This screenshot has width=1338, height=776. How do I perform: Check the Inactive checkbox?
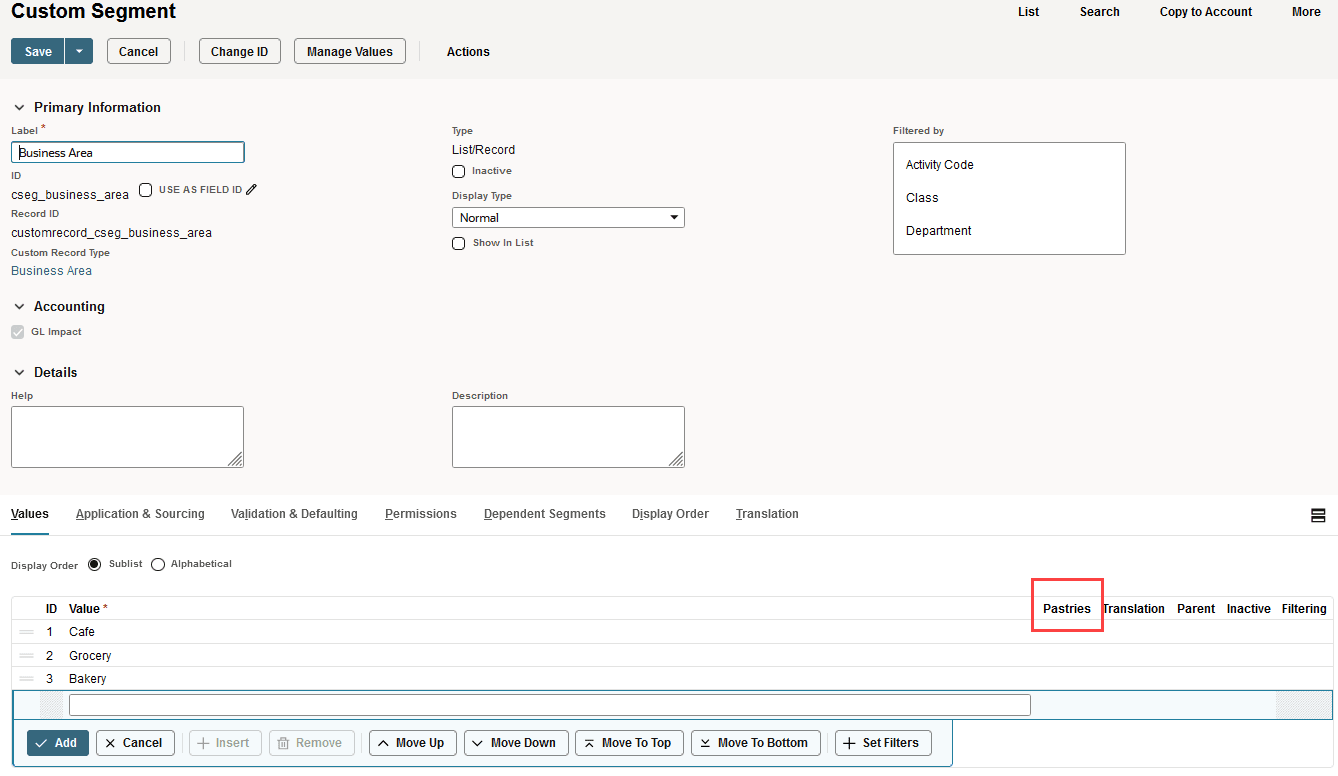click(458, 172)
